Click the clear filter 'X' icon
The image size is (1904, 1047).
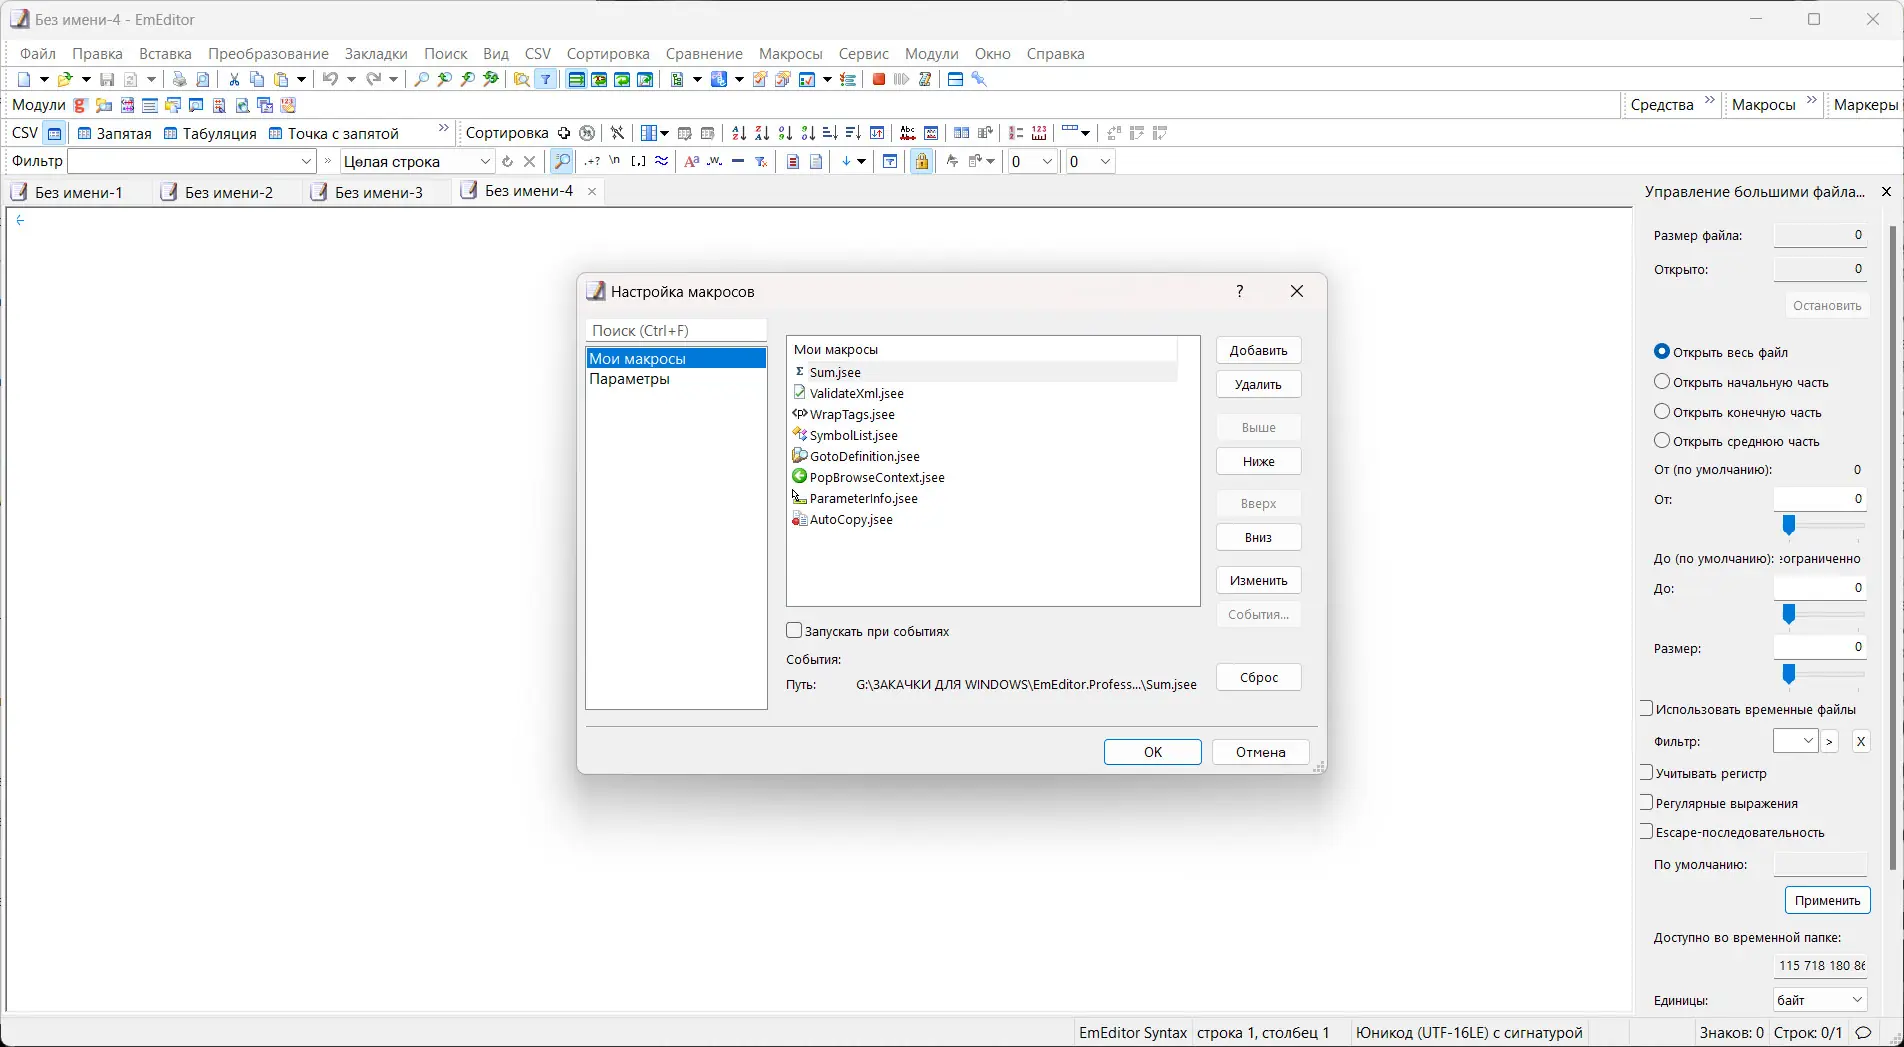[x=530, y=161]
